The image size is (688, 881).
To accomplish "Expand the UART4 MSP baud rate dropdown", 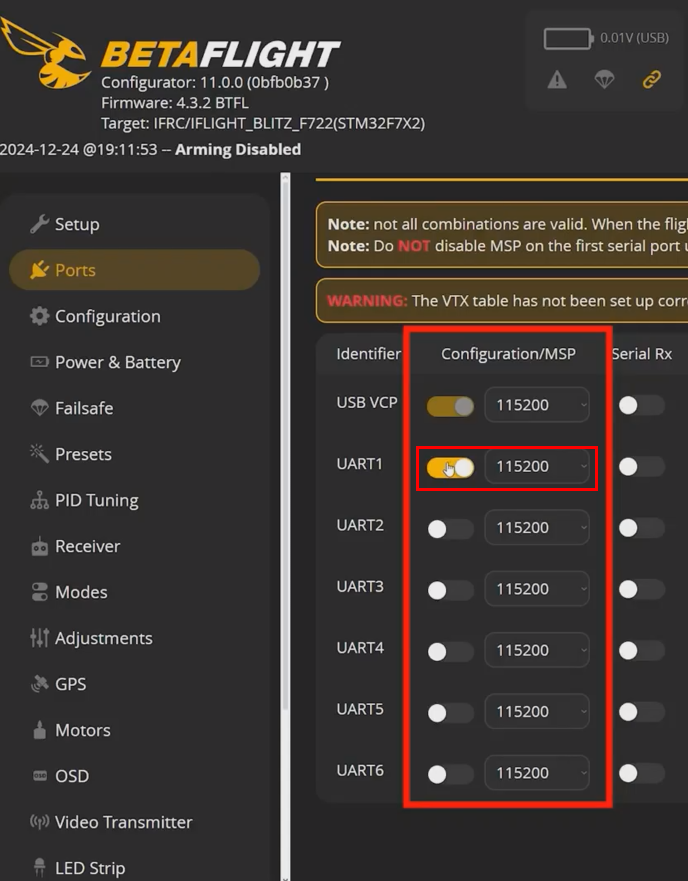I will pos(537,651).
